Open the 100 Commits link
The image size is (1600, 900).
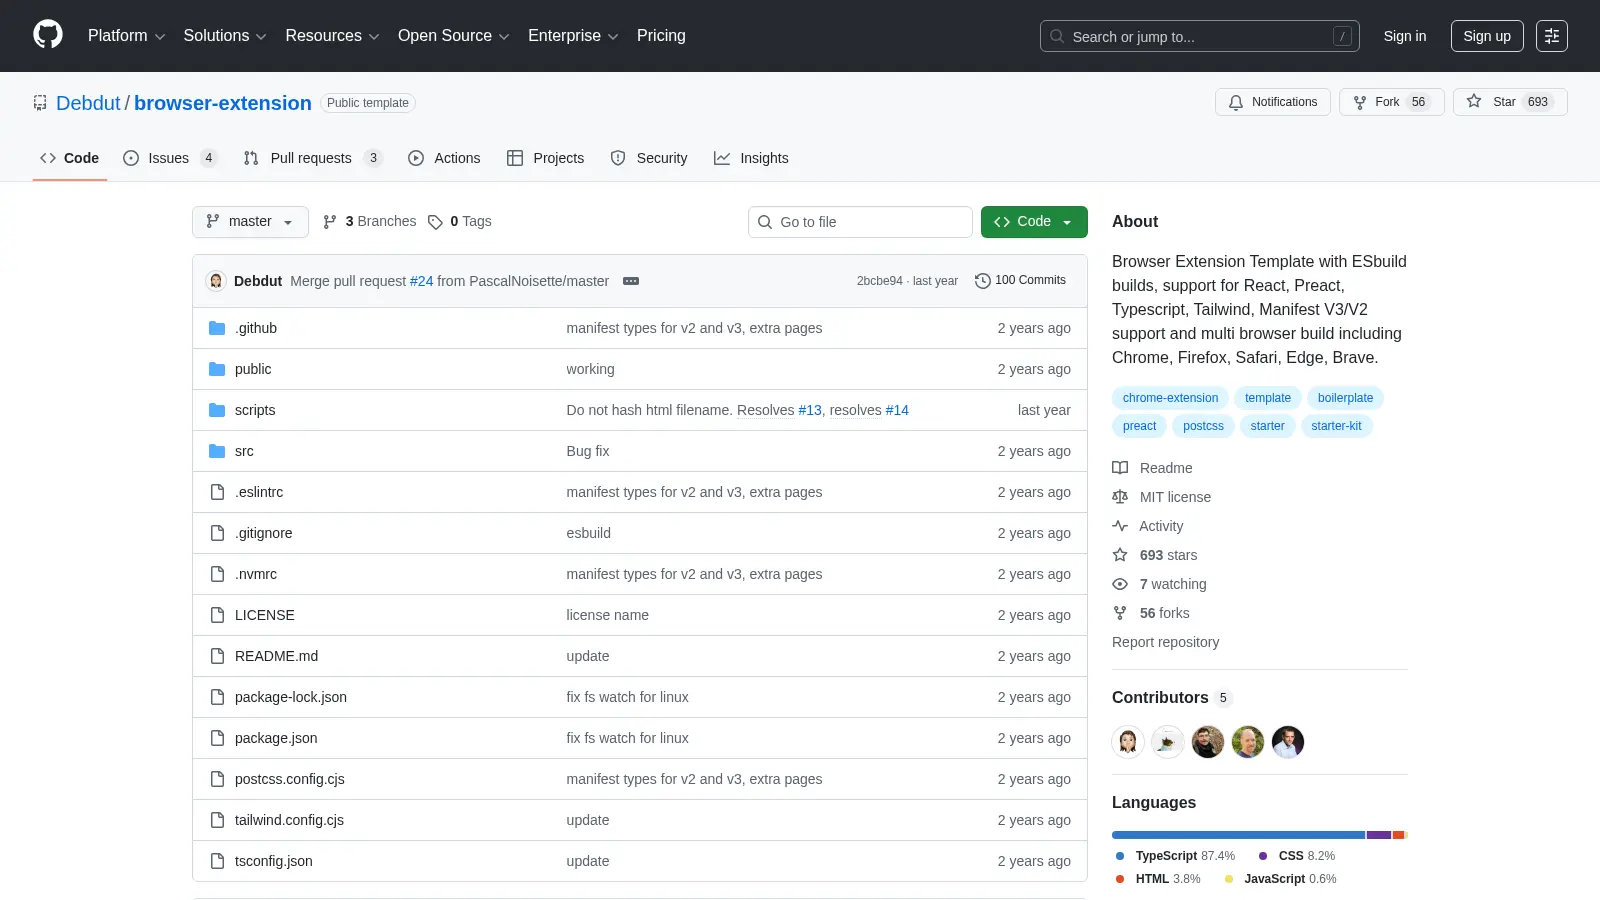coord(1020,281)
